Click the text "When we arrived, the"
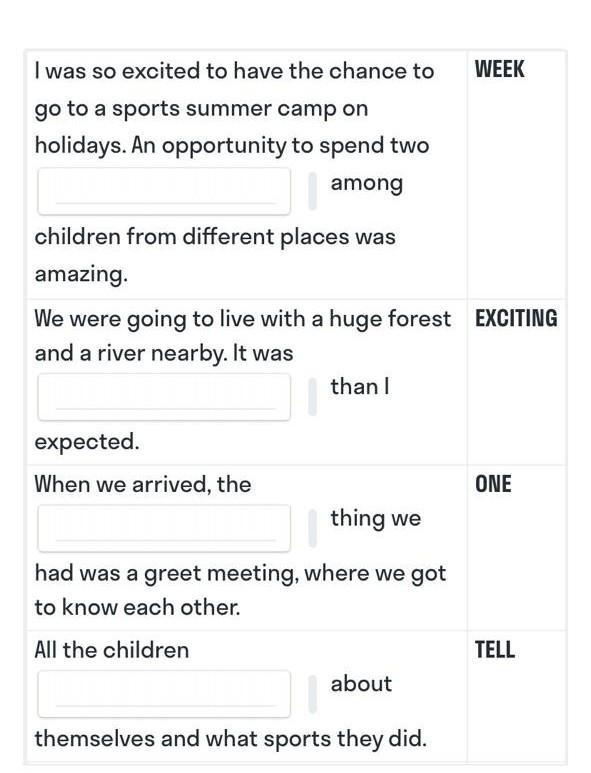The height and width of the screenshot is (773, 591). coord(143,485)
